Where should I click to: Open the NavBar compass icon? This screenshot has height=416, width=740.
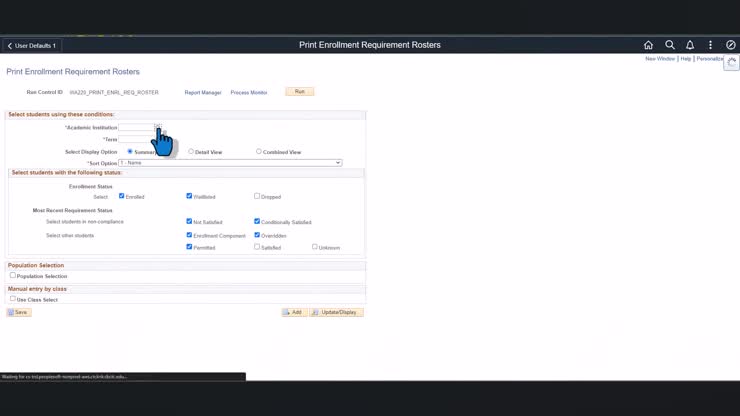pos(731,45)
